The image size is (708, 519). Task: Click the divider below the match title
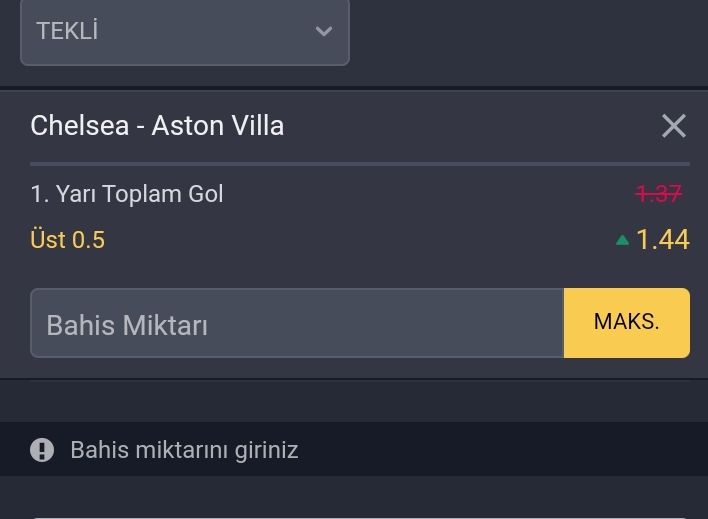360,164
